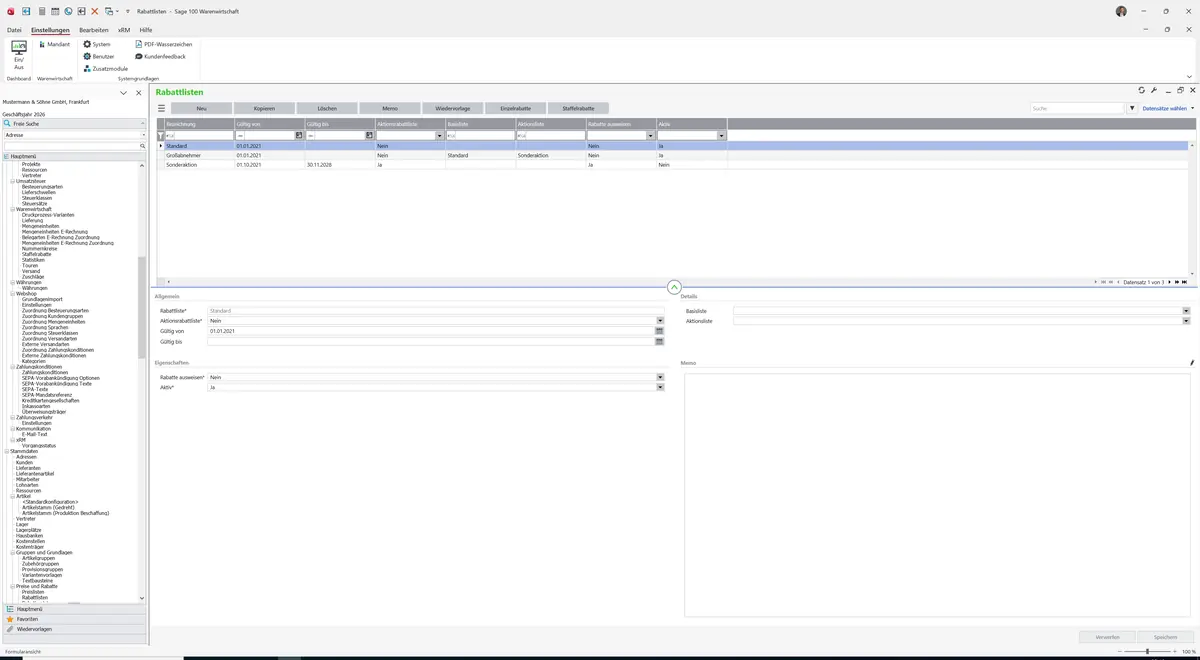
Task: Open Aktionsrabattliste dropdown in Allgemein
Action: click(660, 321)
